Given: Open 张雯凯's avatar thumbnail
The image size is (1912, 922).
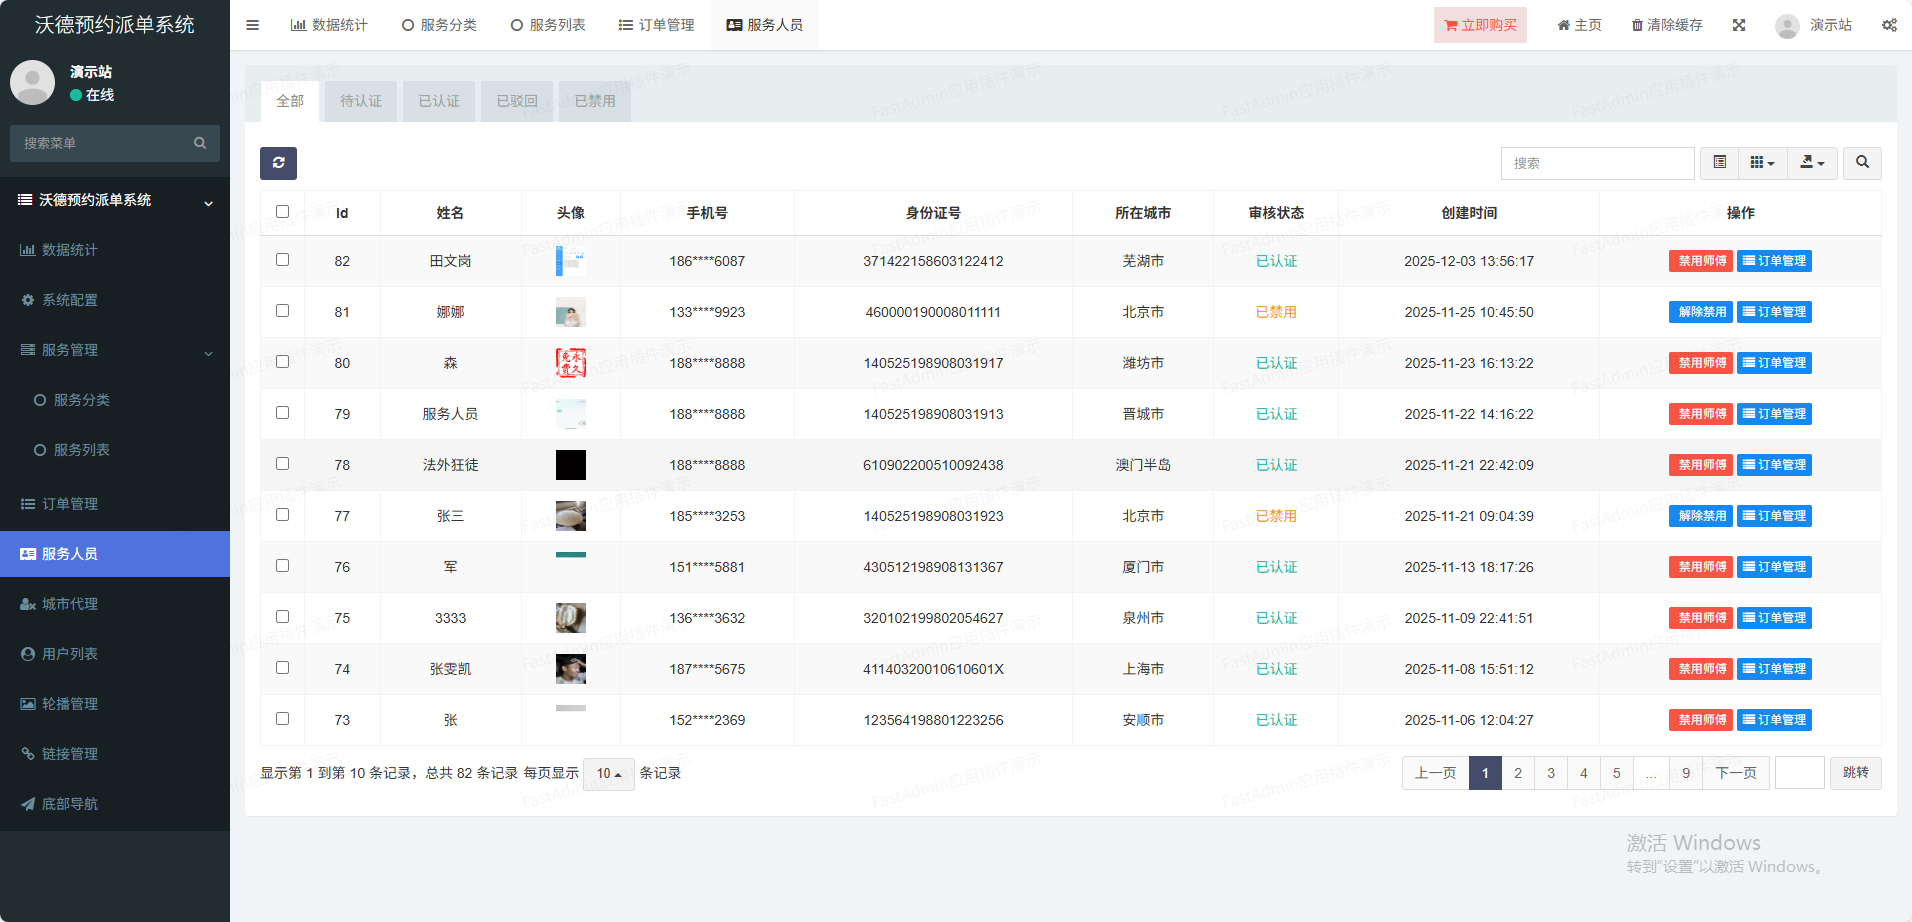Looking at the screenshot, I should click(570, 669).
